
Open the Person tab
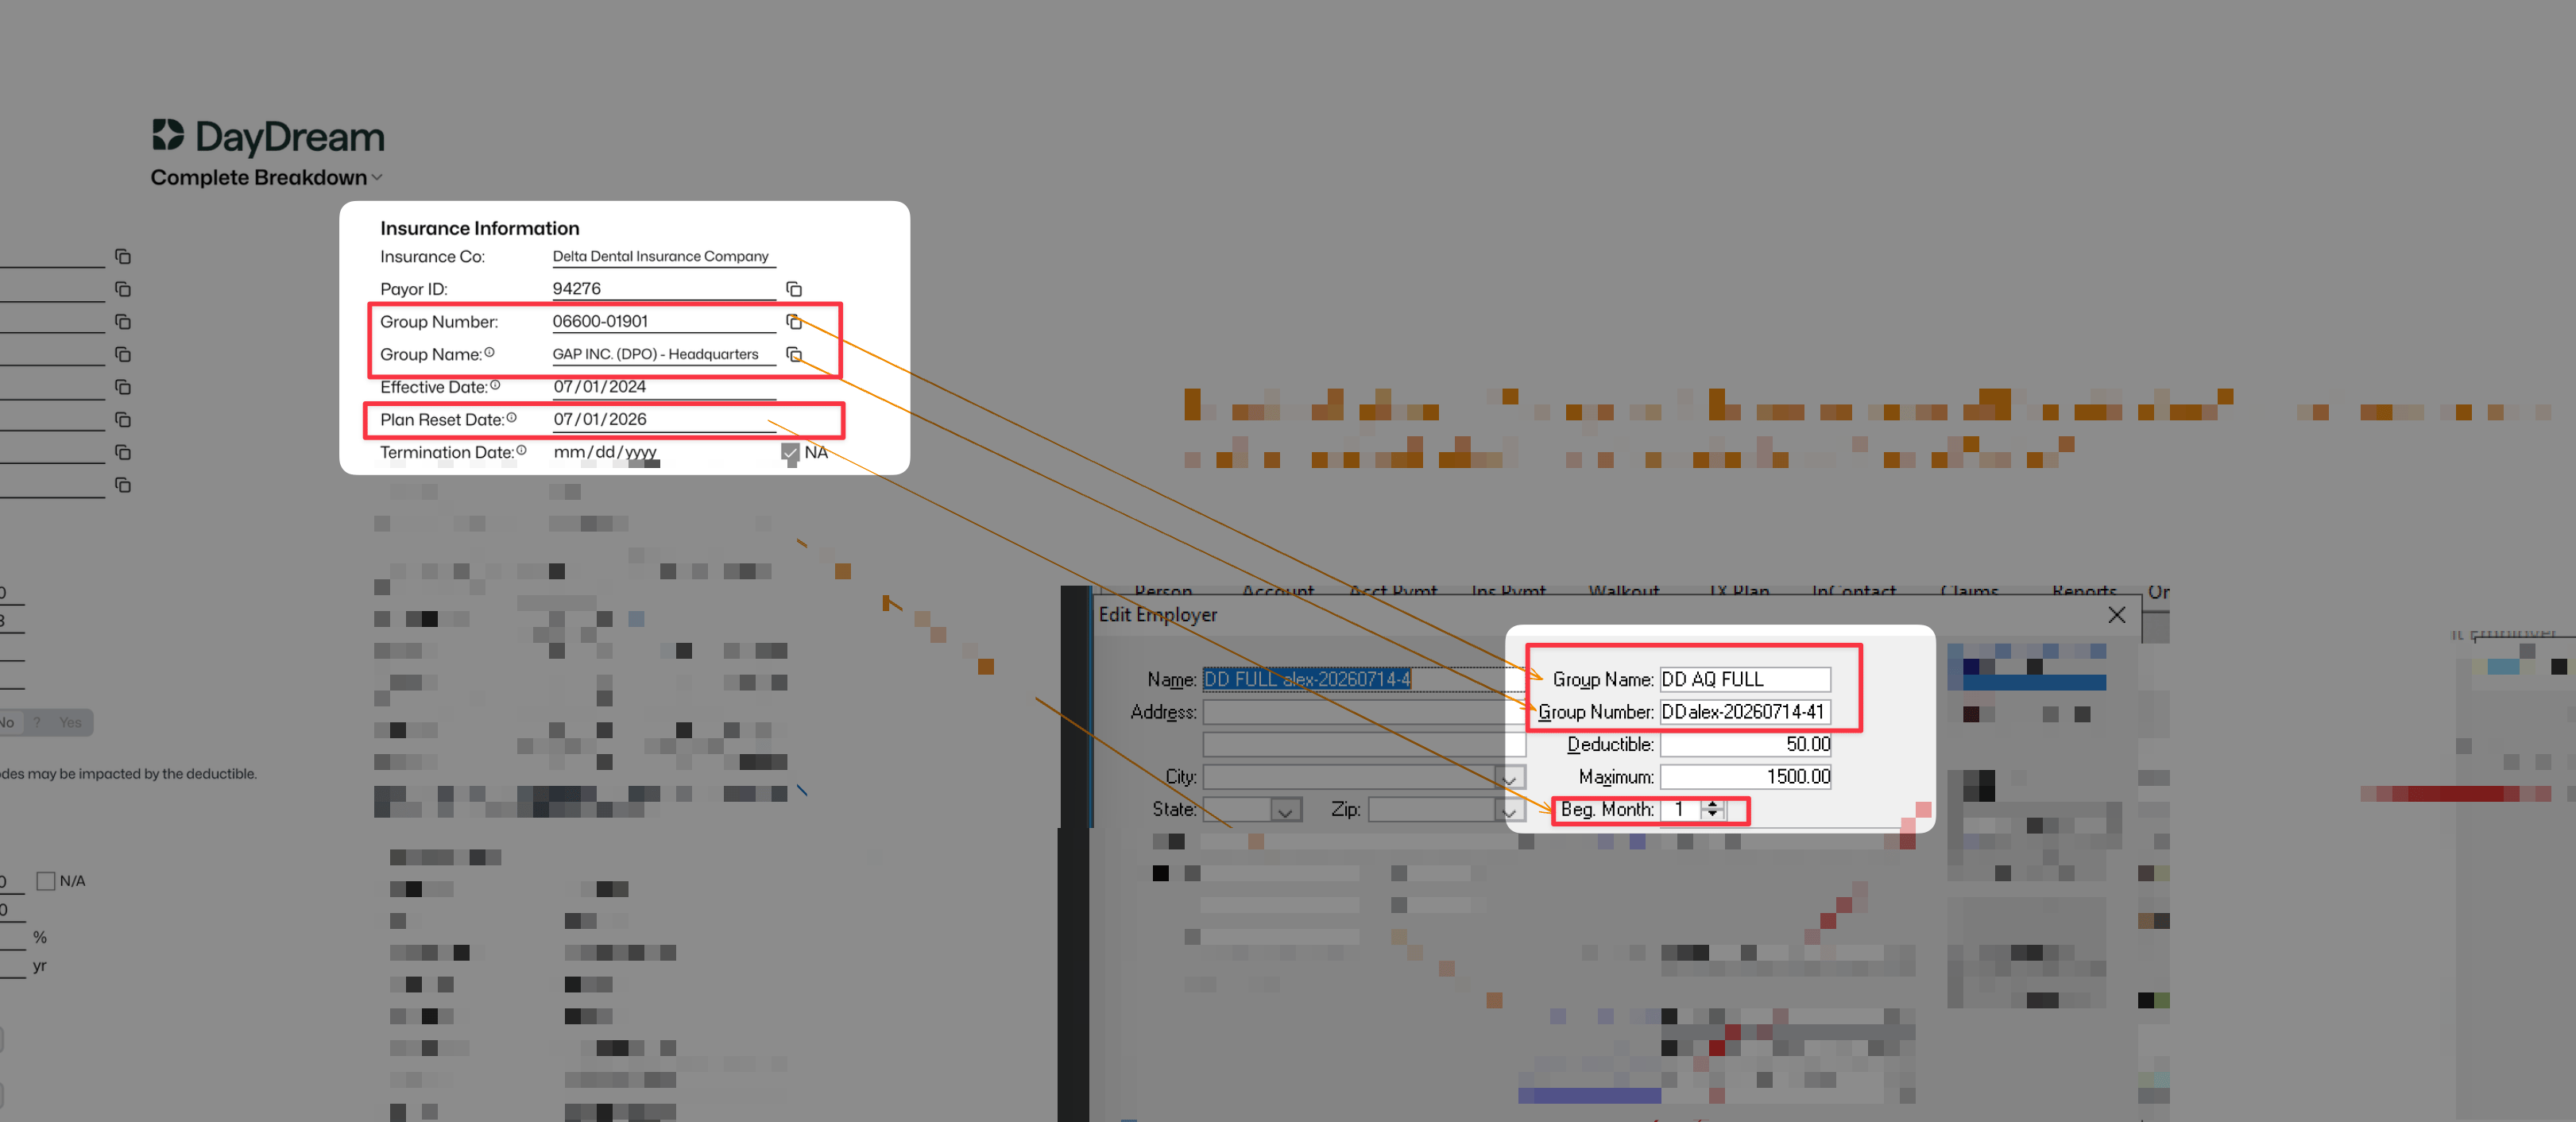[x=1163, y=592]
